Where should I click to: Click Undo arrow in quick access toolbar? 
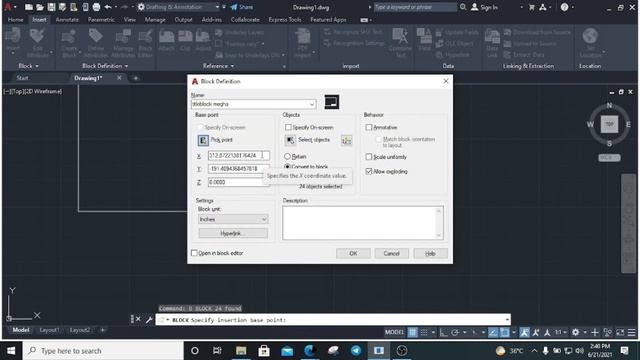pos(108,7)
